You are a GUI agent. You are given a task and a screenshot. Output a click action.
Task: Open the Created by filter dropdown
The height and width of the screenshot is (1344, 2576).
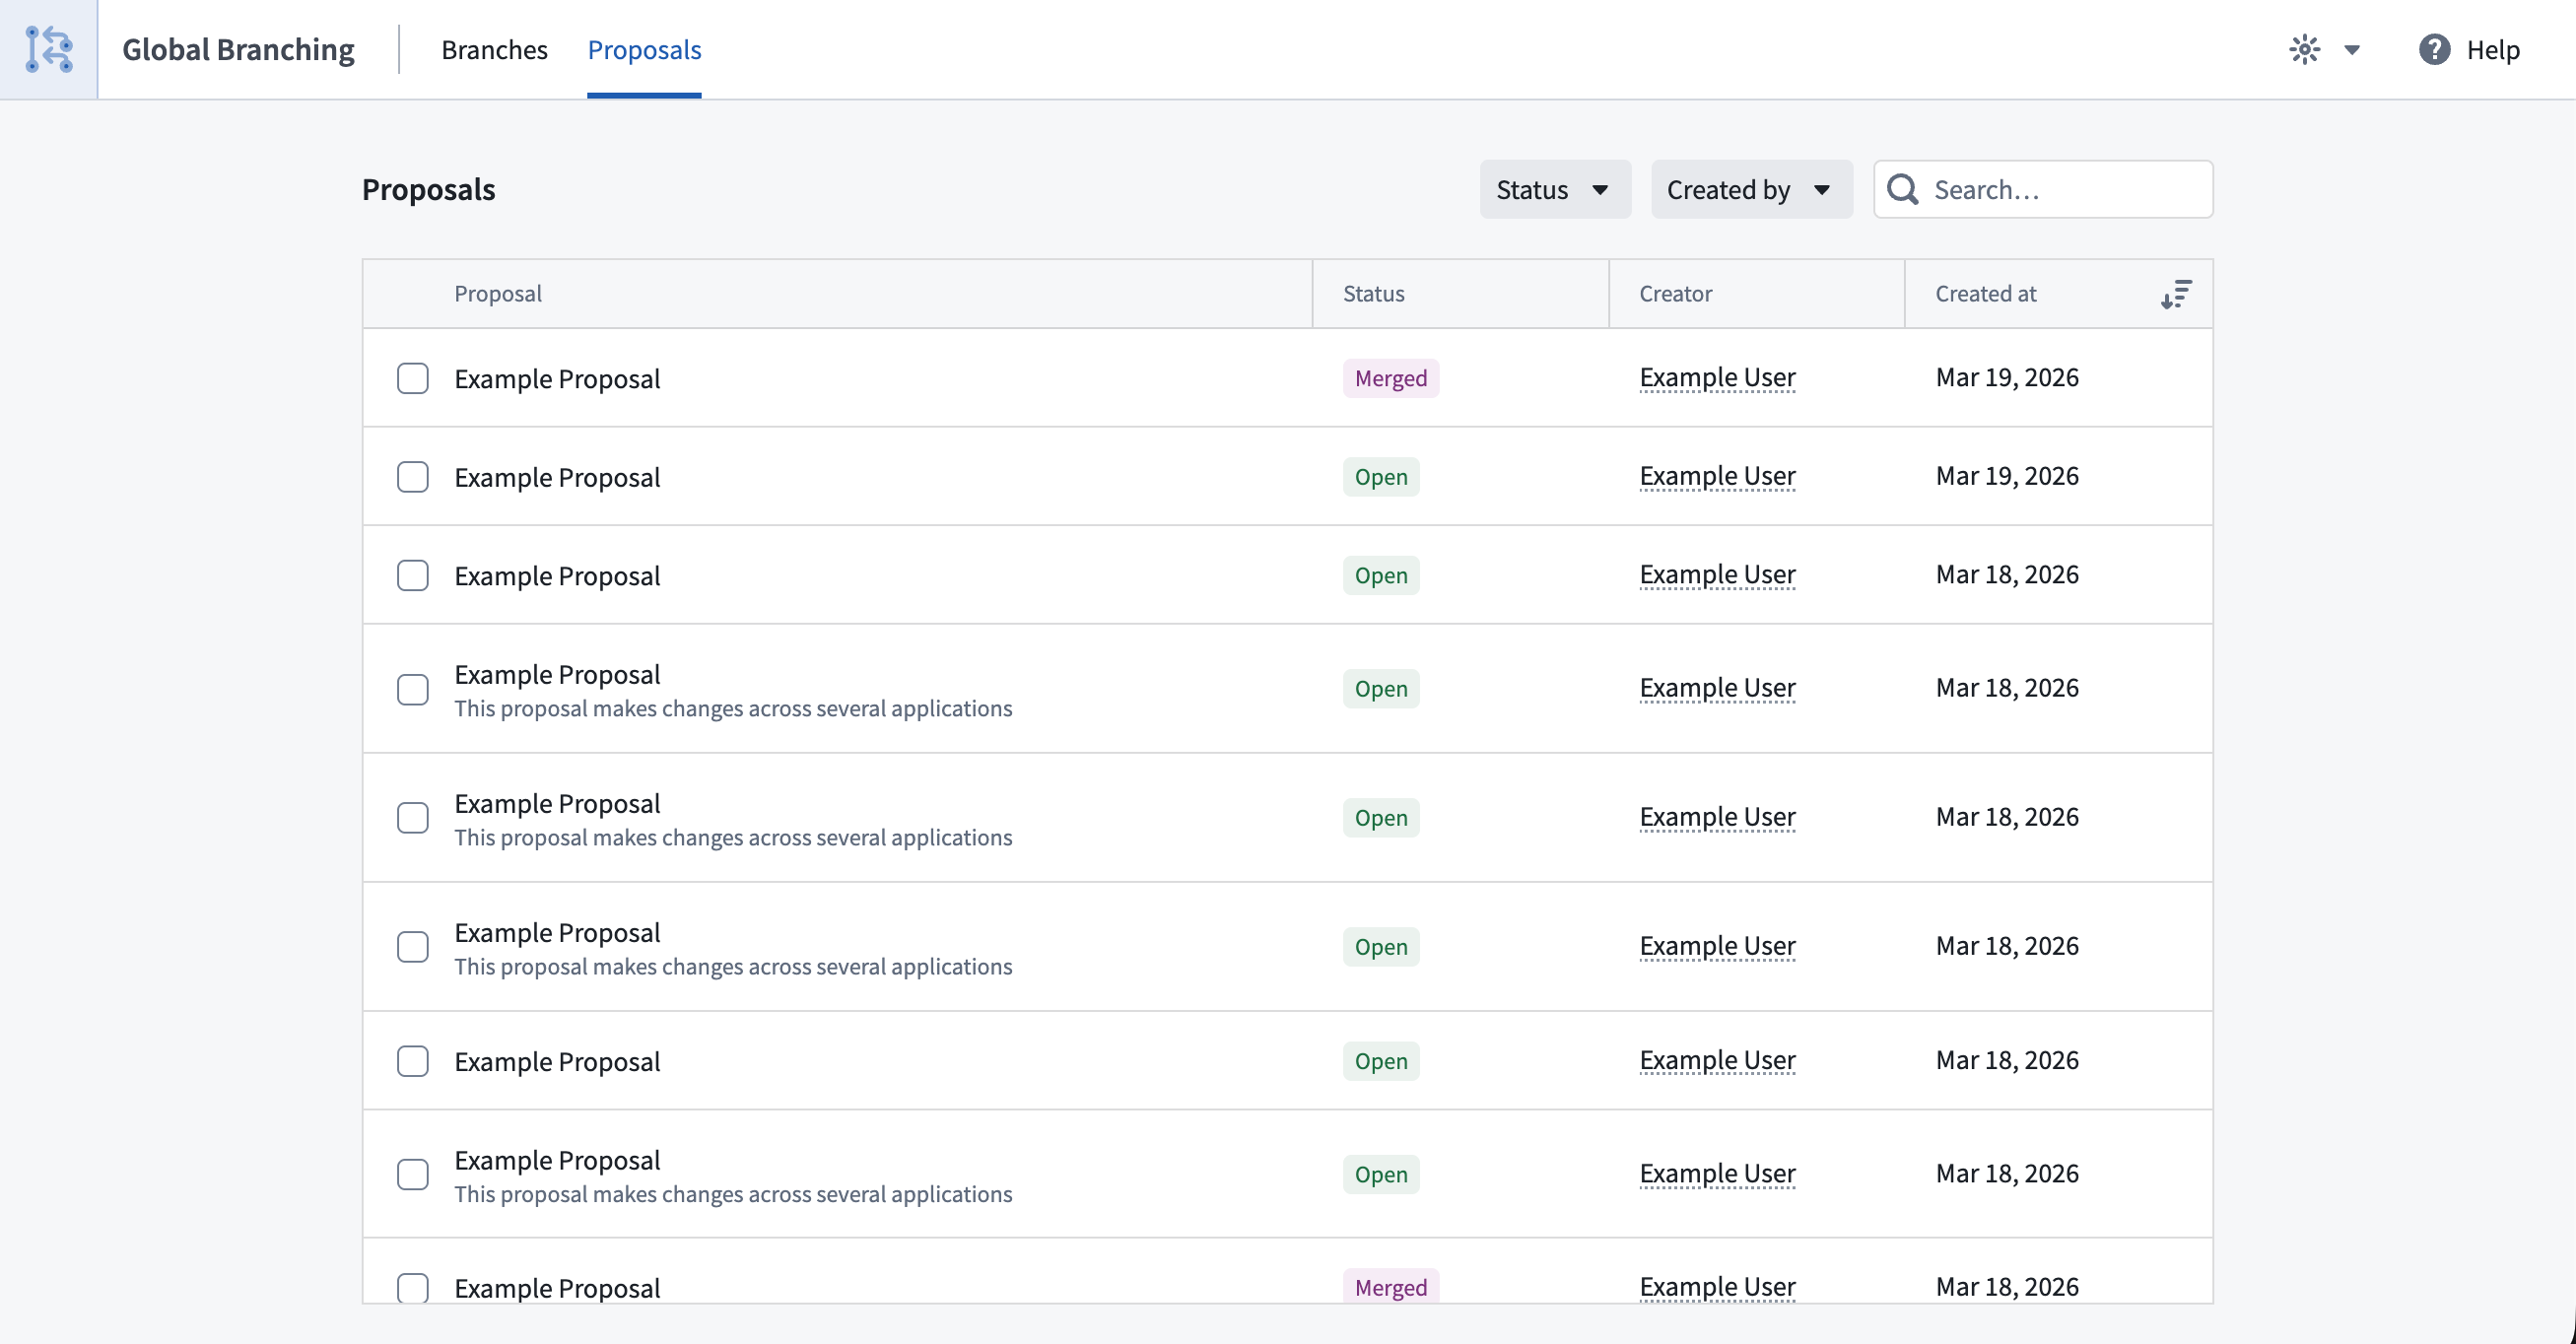[x=1750, y=189]
